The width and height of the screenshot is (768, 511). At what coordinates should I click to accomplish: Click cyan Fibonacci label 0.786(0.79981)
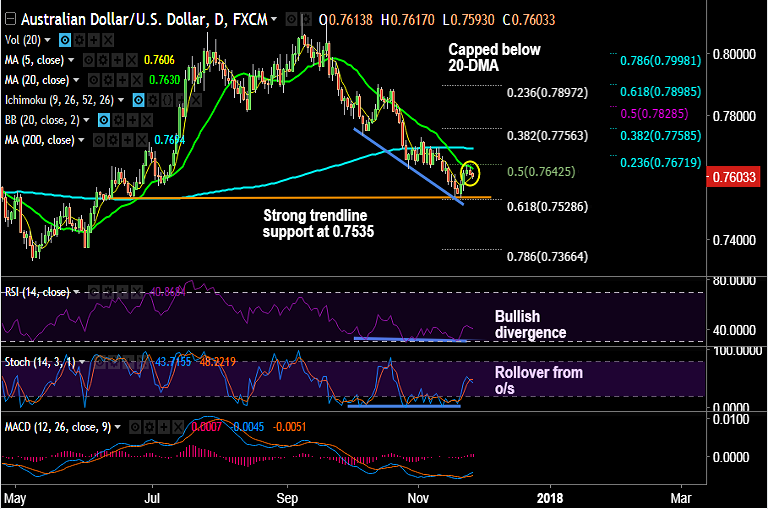point(660,61)
